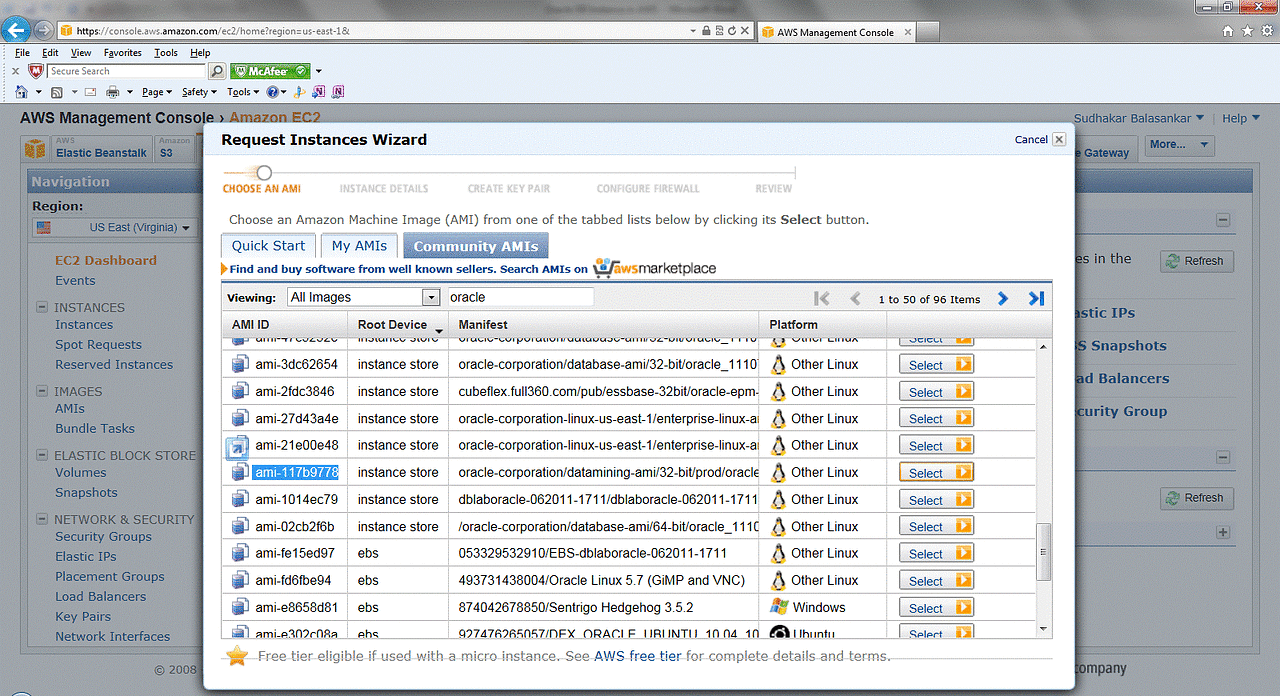Refresh the page with address bar reload icon
The image size is (1280, 696).
click(733, 31)
